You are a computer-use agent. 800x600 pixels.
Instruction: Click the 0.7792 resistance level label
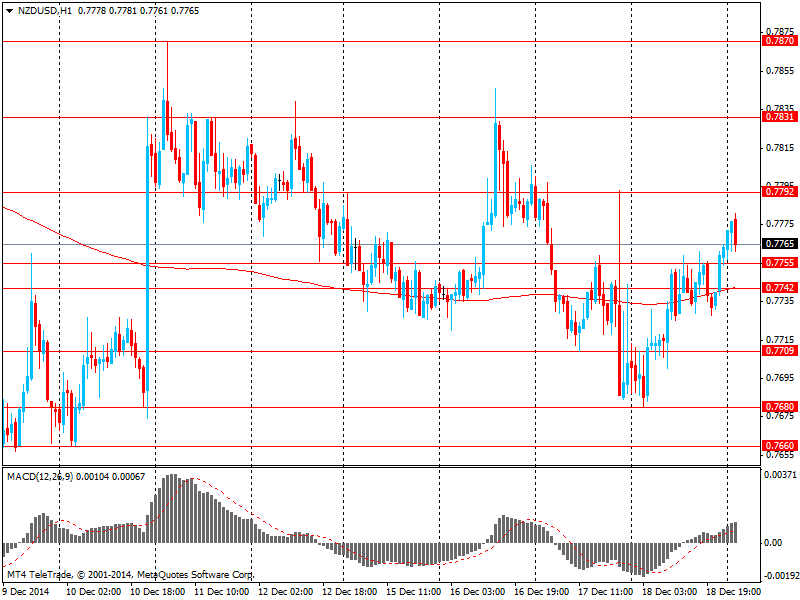(779, 191)
